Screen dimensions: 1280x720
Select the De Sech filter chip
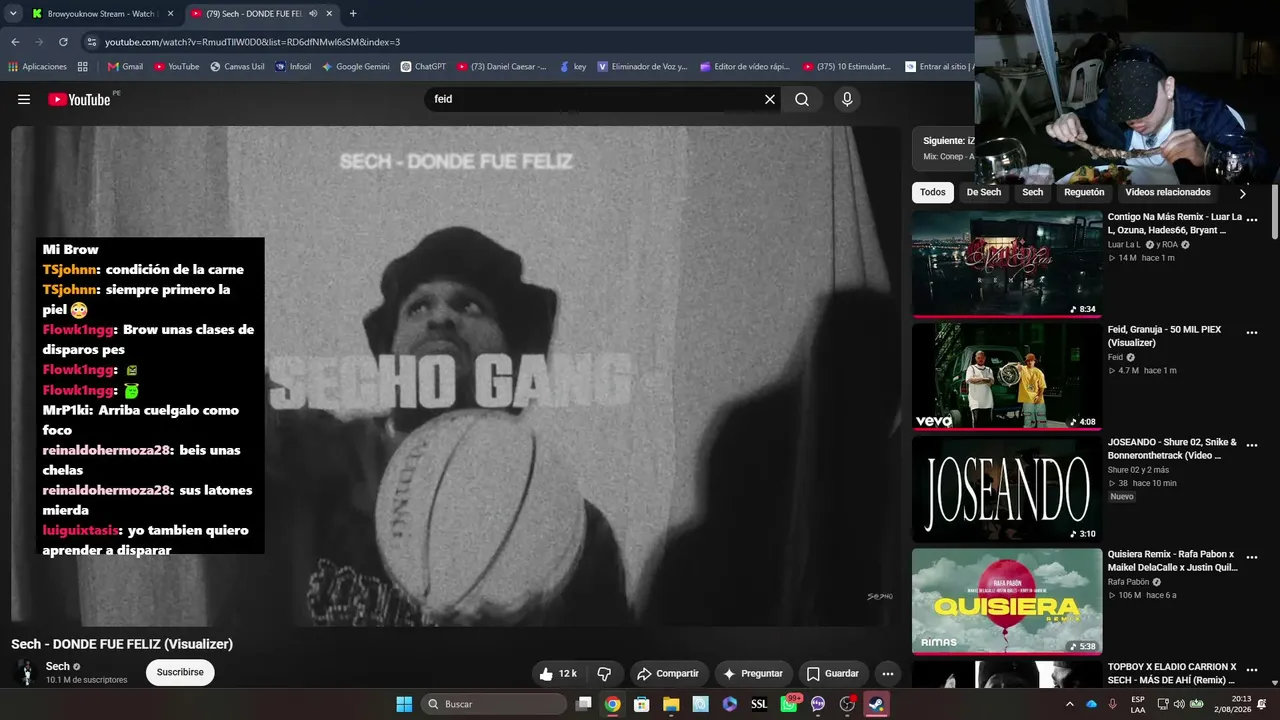pos(984,192)
